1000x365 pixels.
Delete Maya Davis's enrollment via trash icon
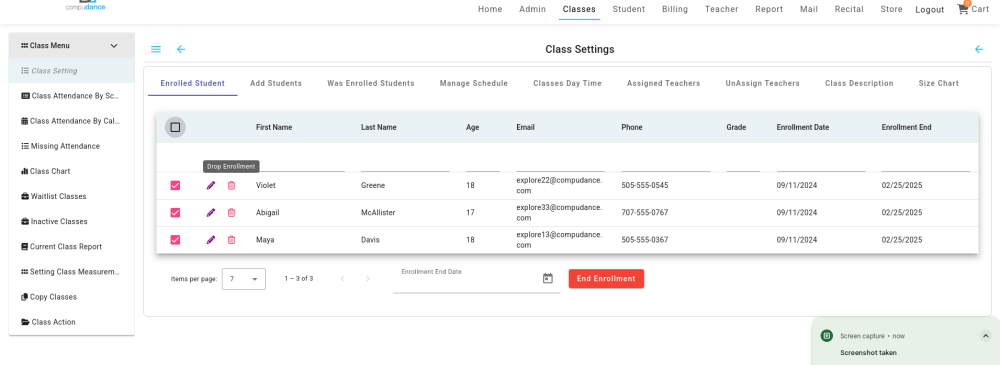click(232, 240)
